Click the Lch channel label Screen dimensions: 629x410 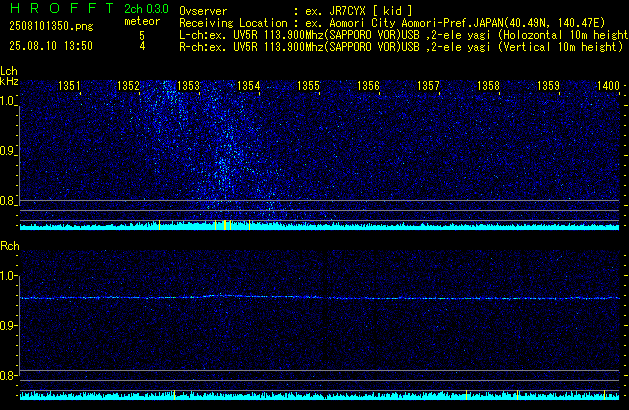[x=9, y=71]
